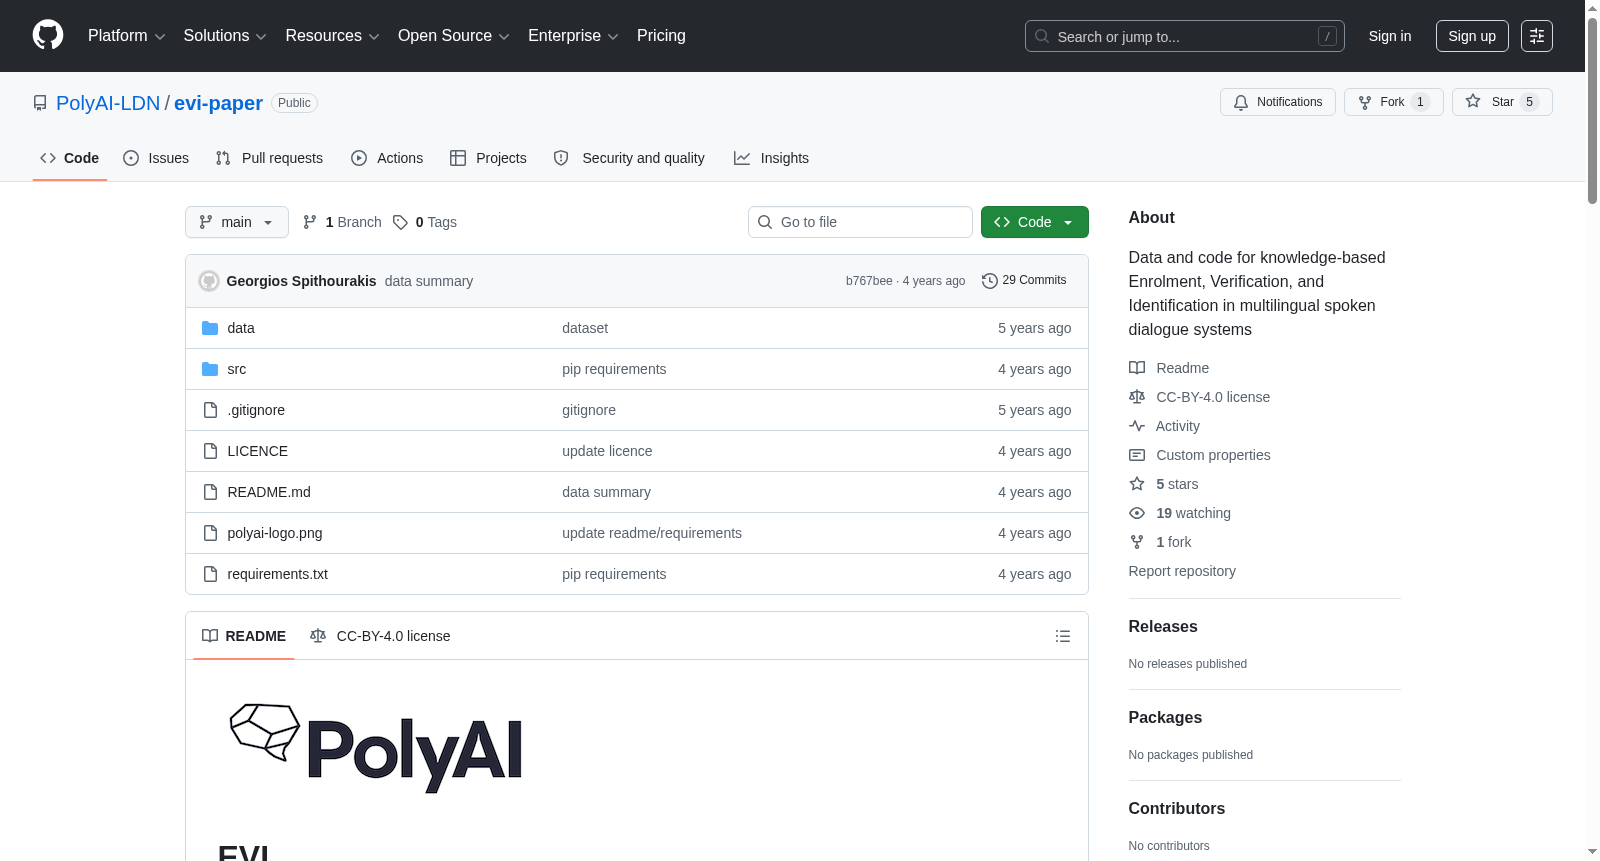Click the fork icon on Fork button

click(x=1365, y=102)
